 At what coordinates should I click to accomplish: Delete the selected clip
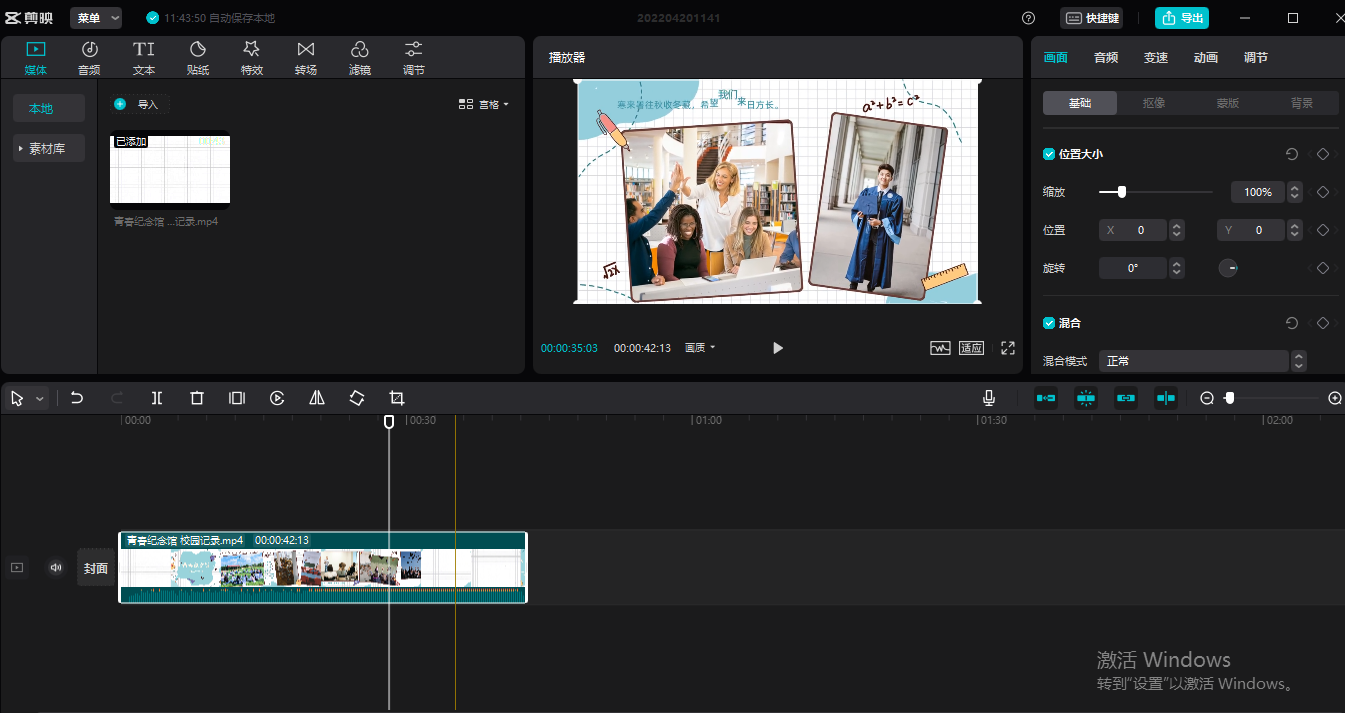coord(197,398)
